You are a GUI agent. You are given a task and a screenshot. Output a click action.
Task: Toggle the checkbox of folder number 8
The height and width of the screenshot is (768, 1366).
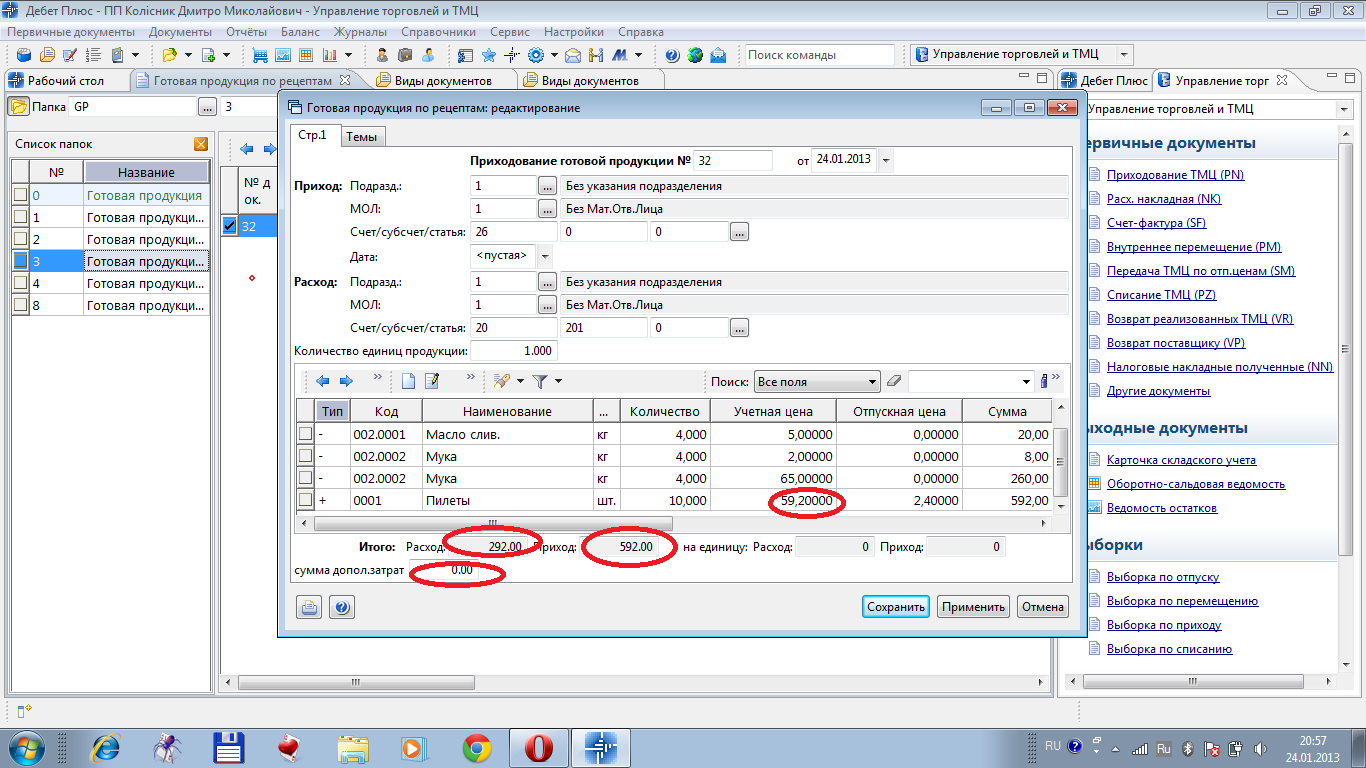pos(20,306)
